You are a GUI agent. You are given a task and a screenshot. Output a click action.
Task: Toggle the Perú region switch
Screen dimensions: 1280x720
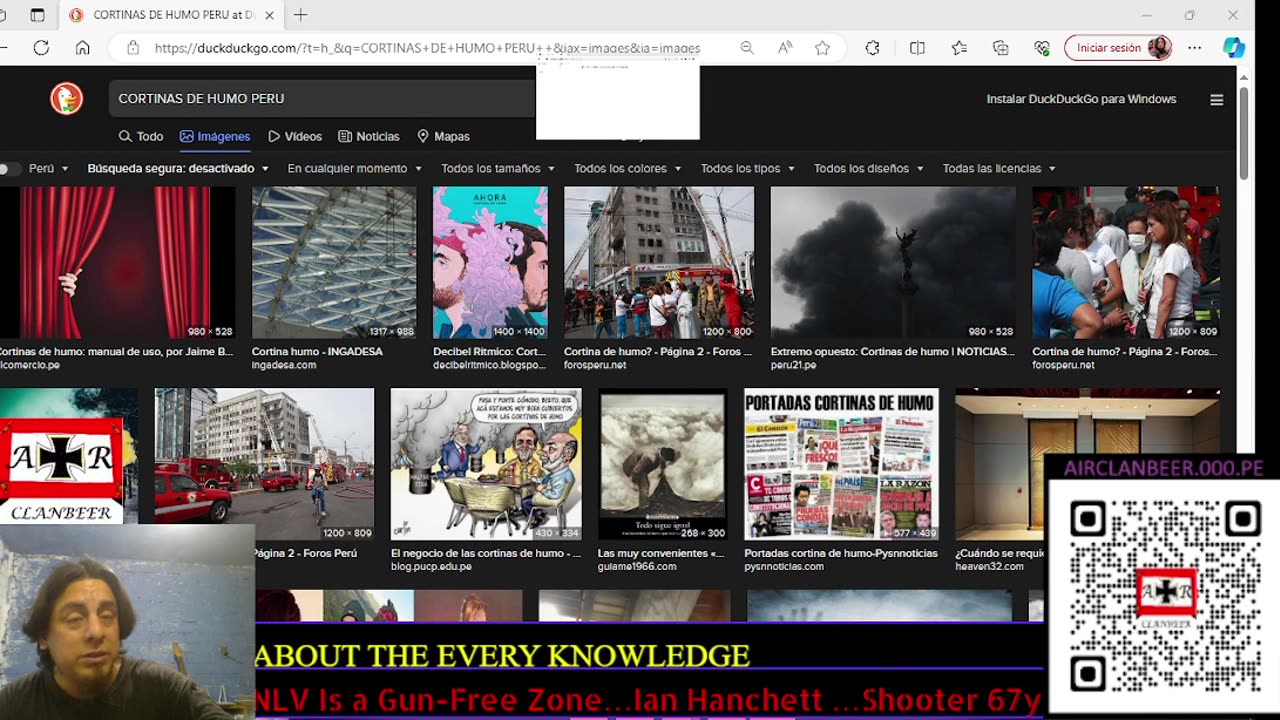tap(9, 168)
